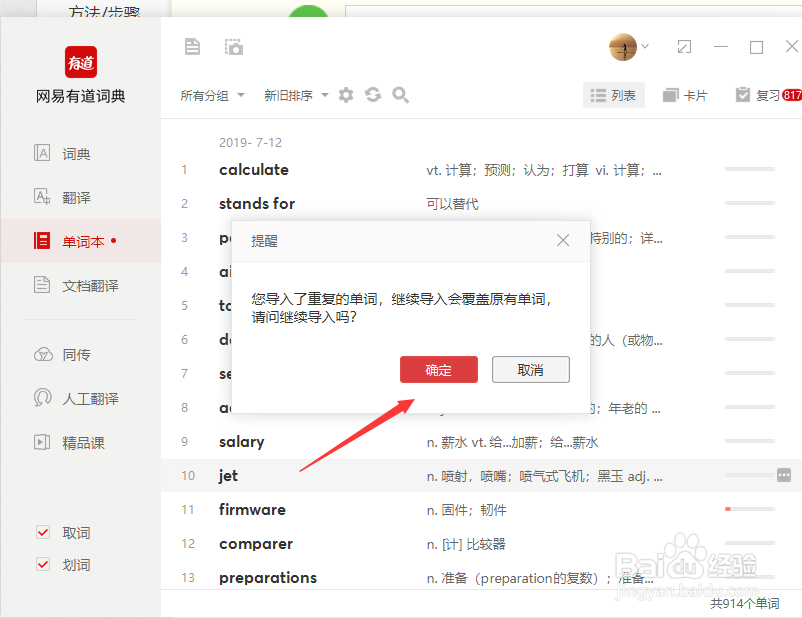Open wordbook settings via the gear icon
Image resolution: width=802 pixels, height=618 pixels.
point(345,94)
